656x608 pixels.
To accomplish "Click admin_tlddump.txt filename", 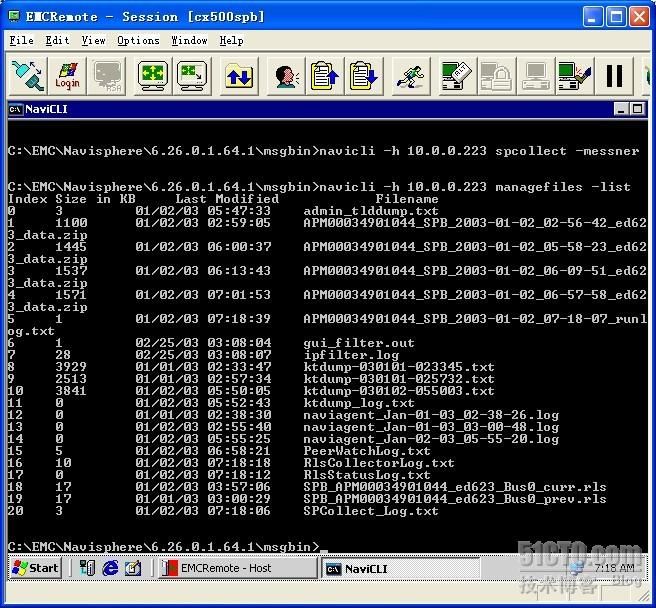I will [371, 211].
